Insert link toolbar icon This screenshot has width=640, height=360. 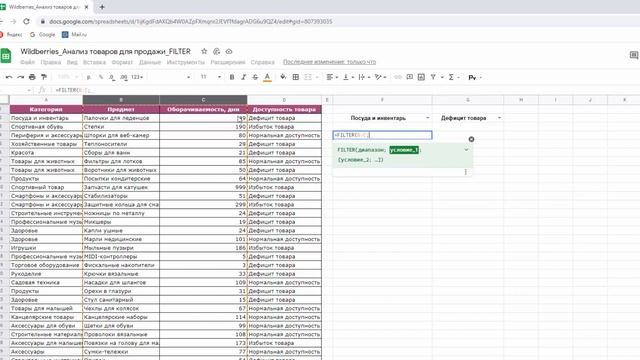398,77
